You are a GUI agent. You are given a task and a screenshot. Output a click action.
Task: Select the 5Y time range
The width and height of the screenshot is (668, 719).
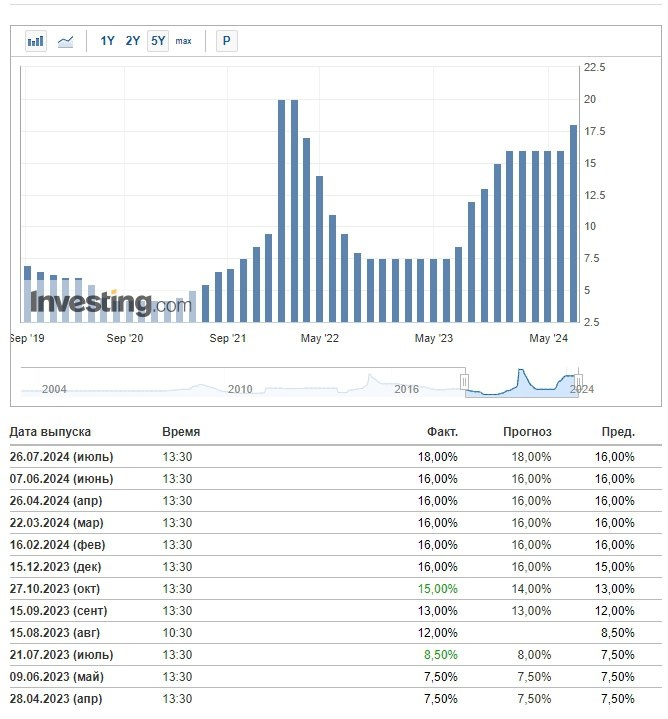pyautogui.click(x=158, y=41)
